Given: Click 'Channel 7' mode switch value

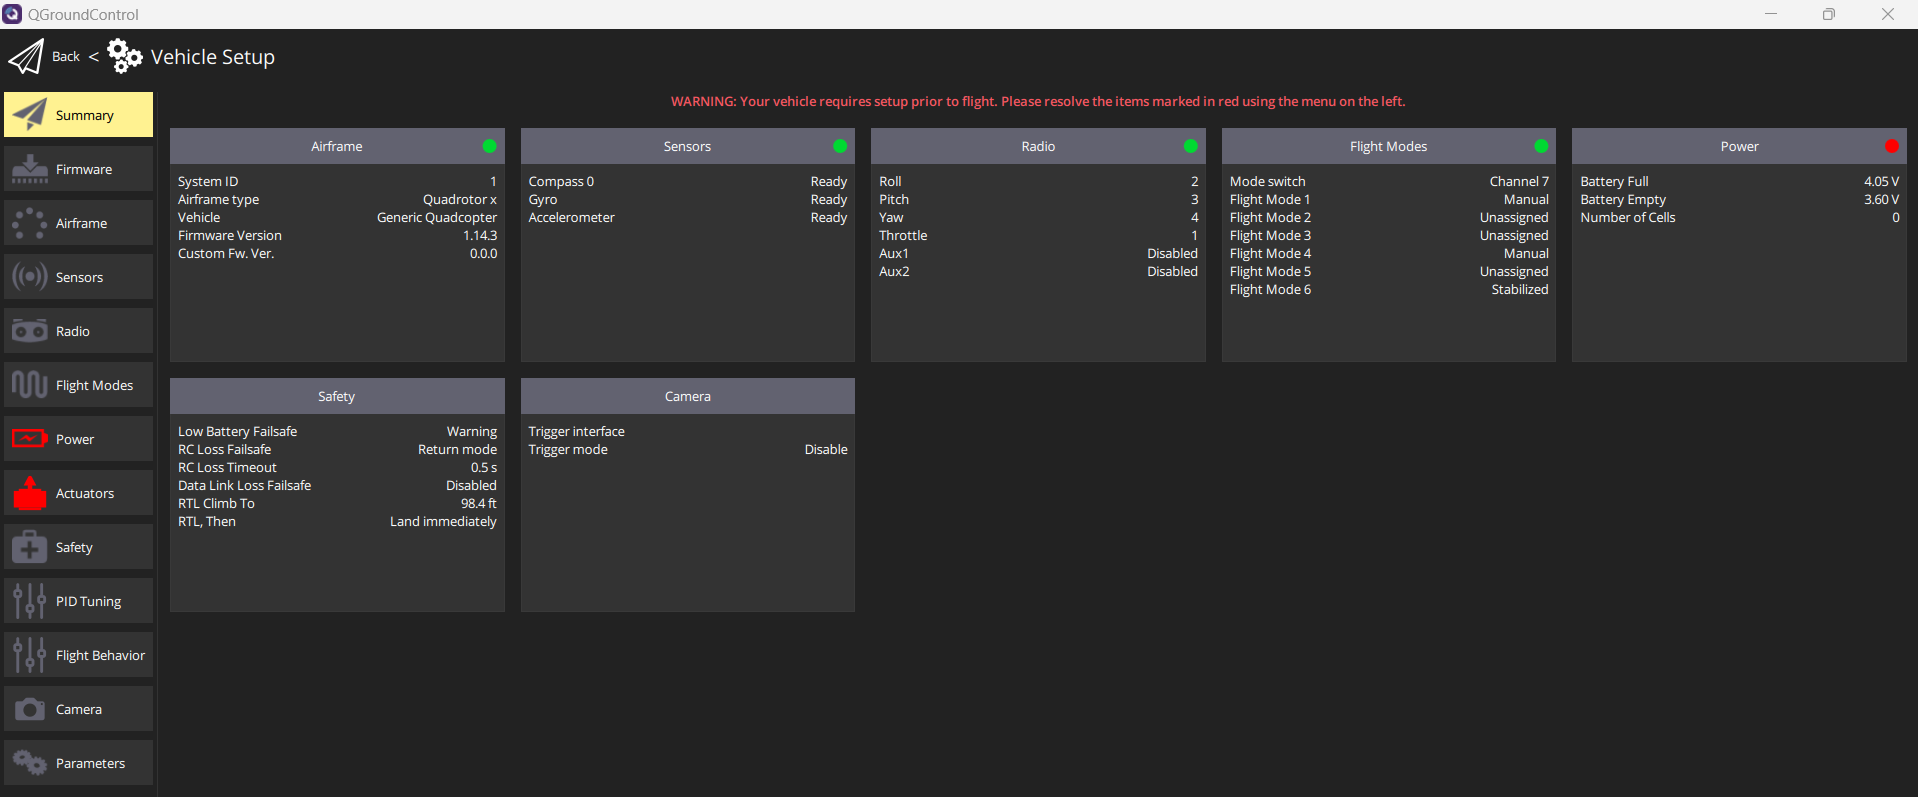Looking at the screenshot, I should click(1519, 181).
